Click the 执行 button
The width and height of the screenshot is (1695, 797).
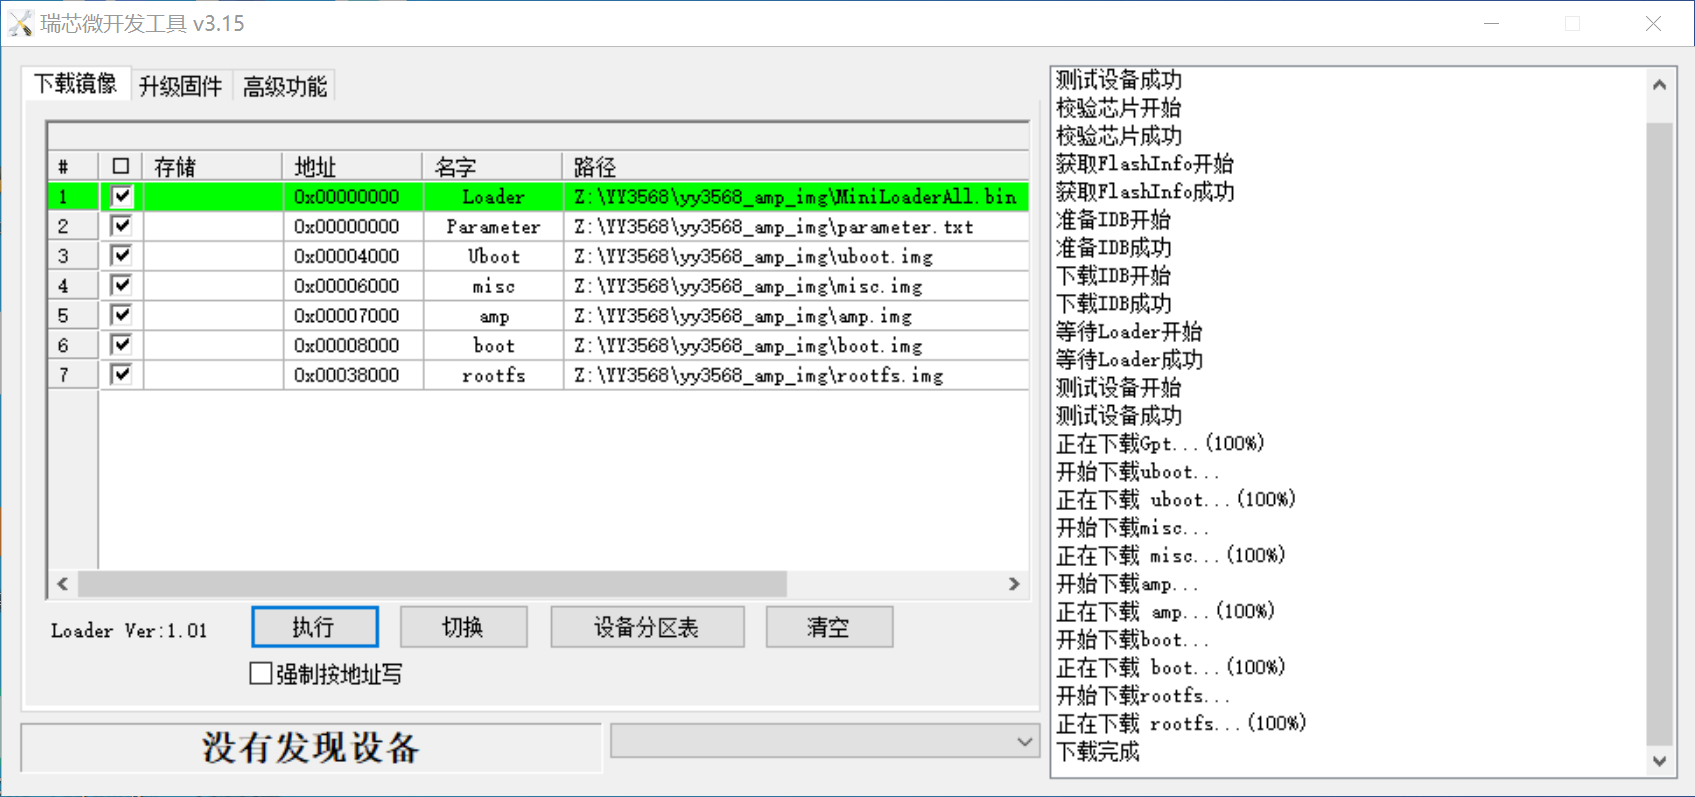[314, 627]
